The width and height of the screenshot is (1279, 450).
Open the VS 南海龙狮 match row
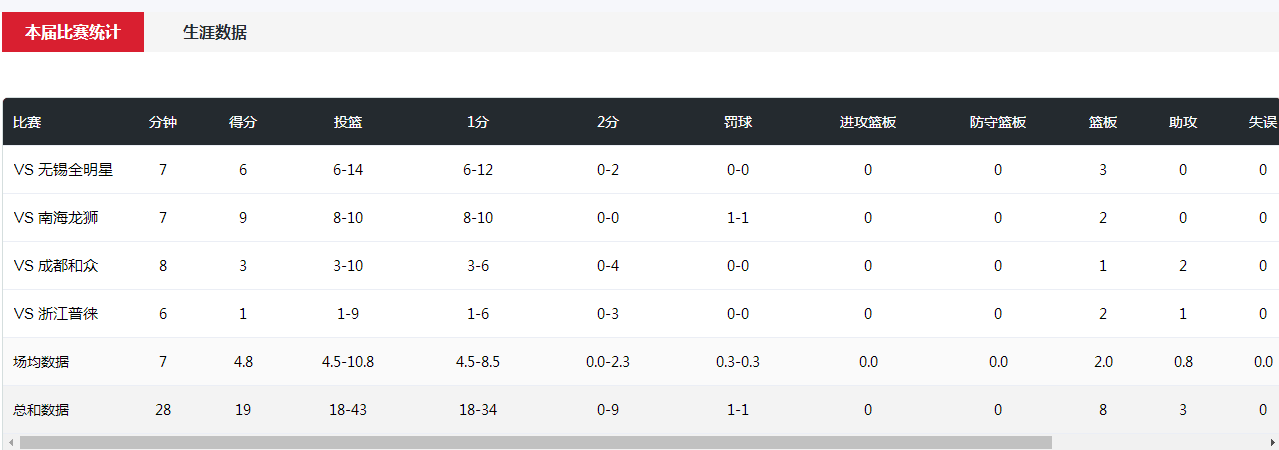click(641, 218)
